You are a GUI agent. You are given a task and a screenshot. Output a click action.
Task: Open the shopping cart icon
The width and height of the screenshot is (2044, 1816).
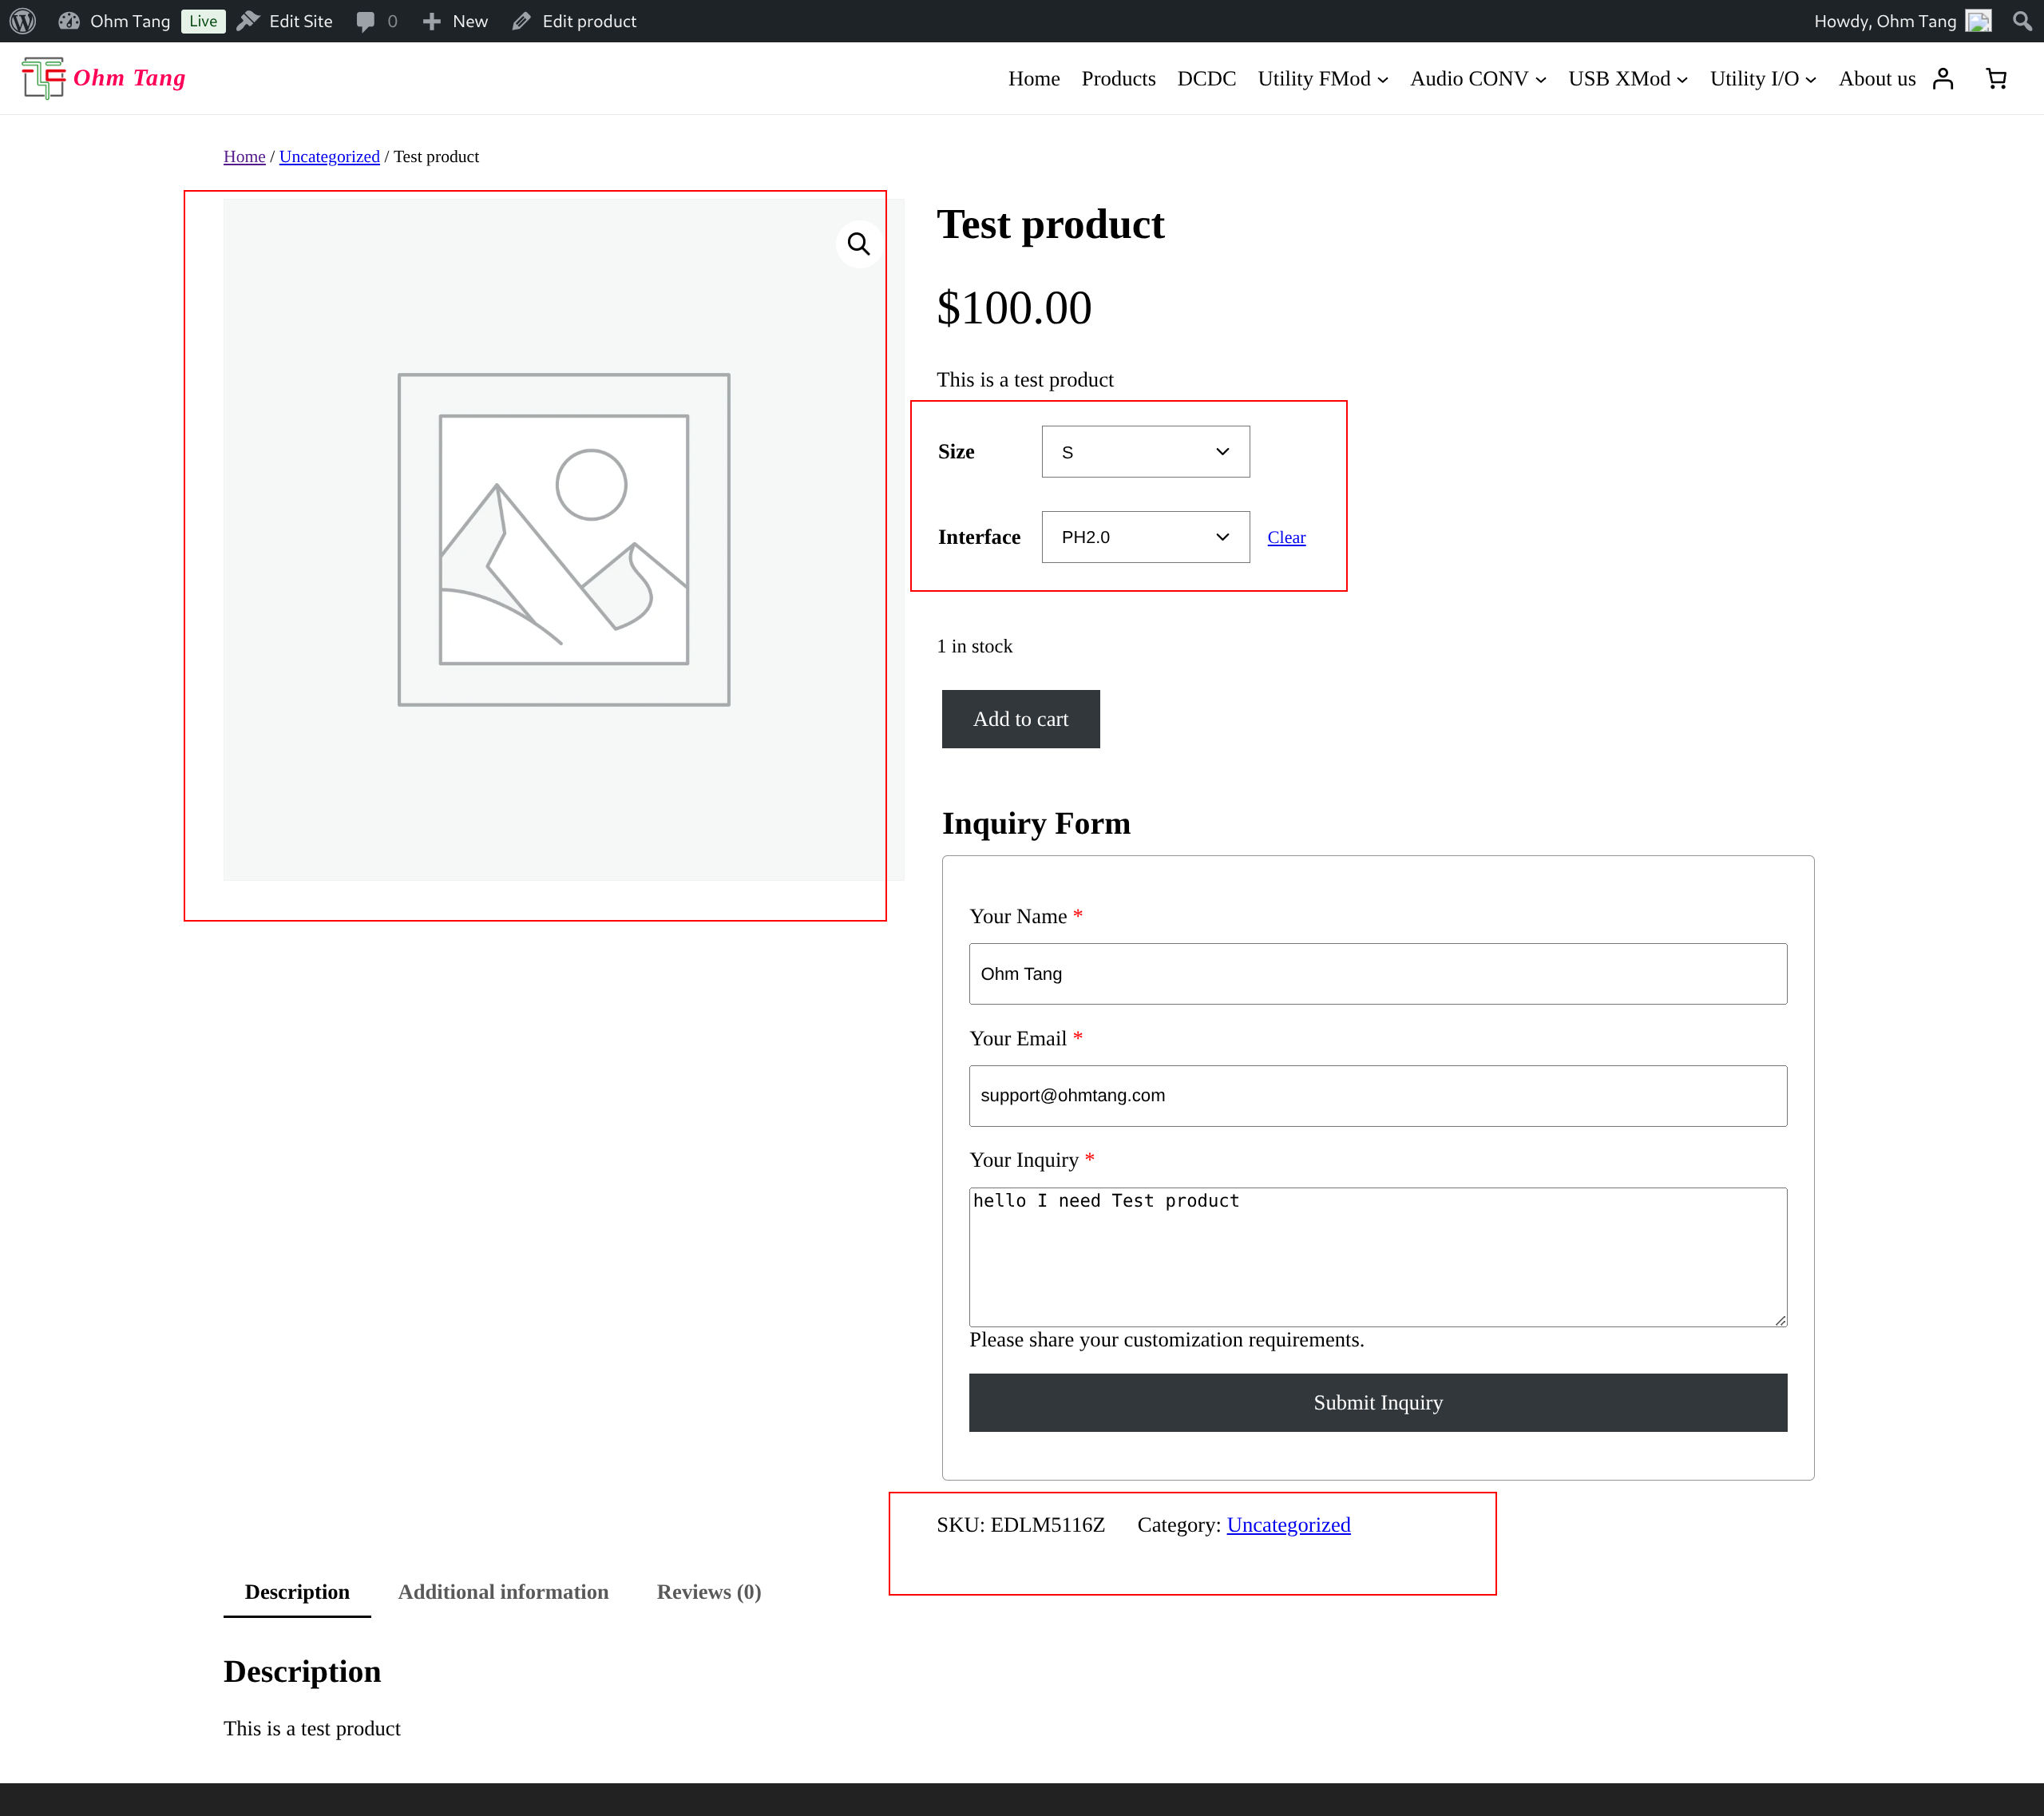tap(1996, 78)
